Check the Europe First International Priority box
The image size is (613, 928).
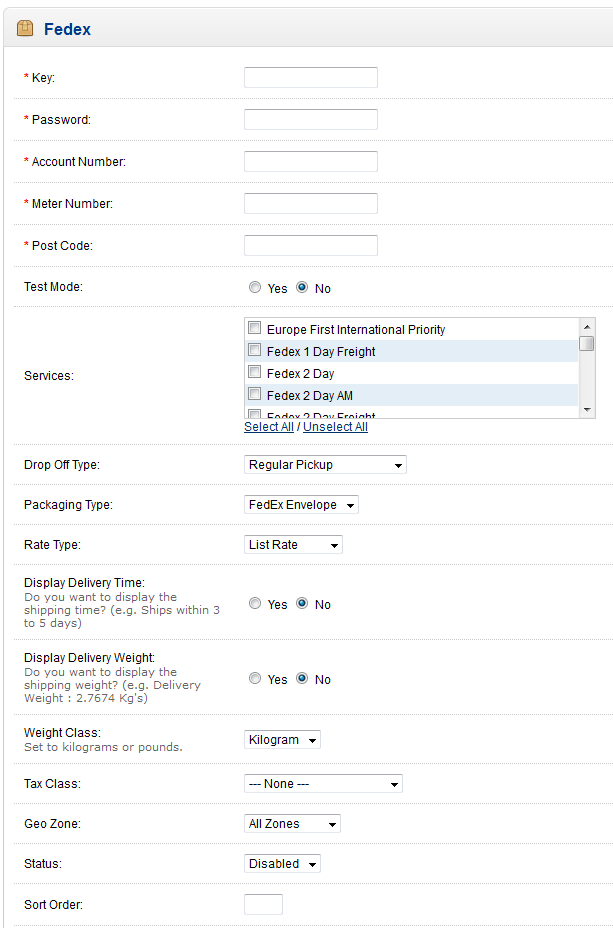[x=255, y=329]
